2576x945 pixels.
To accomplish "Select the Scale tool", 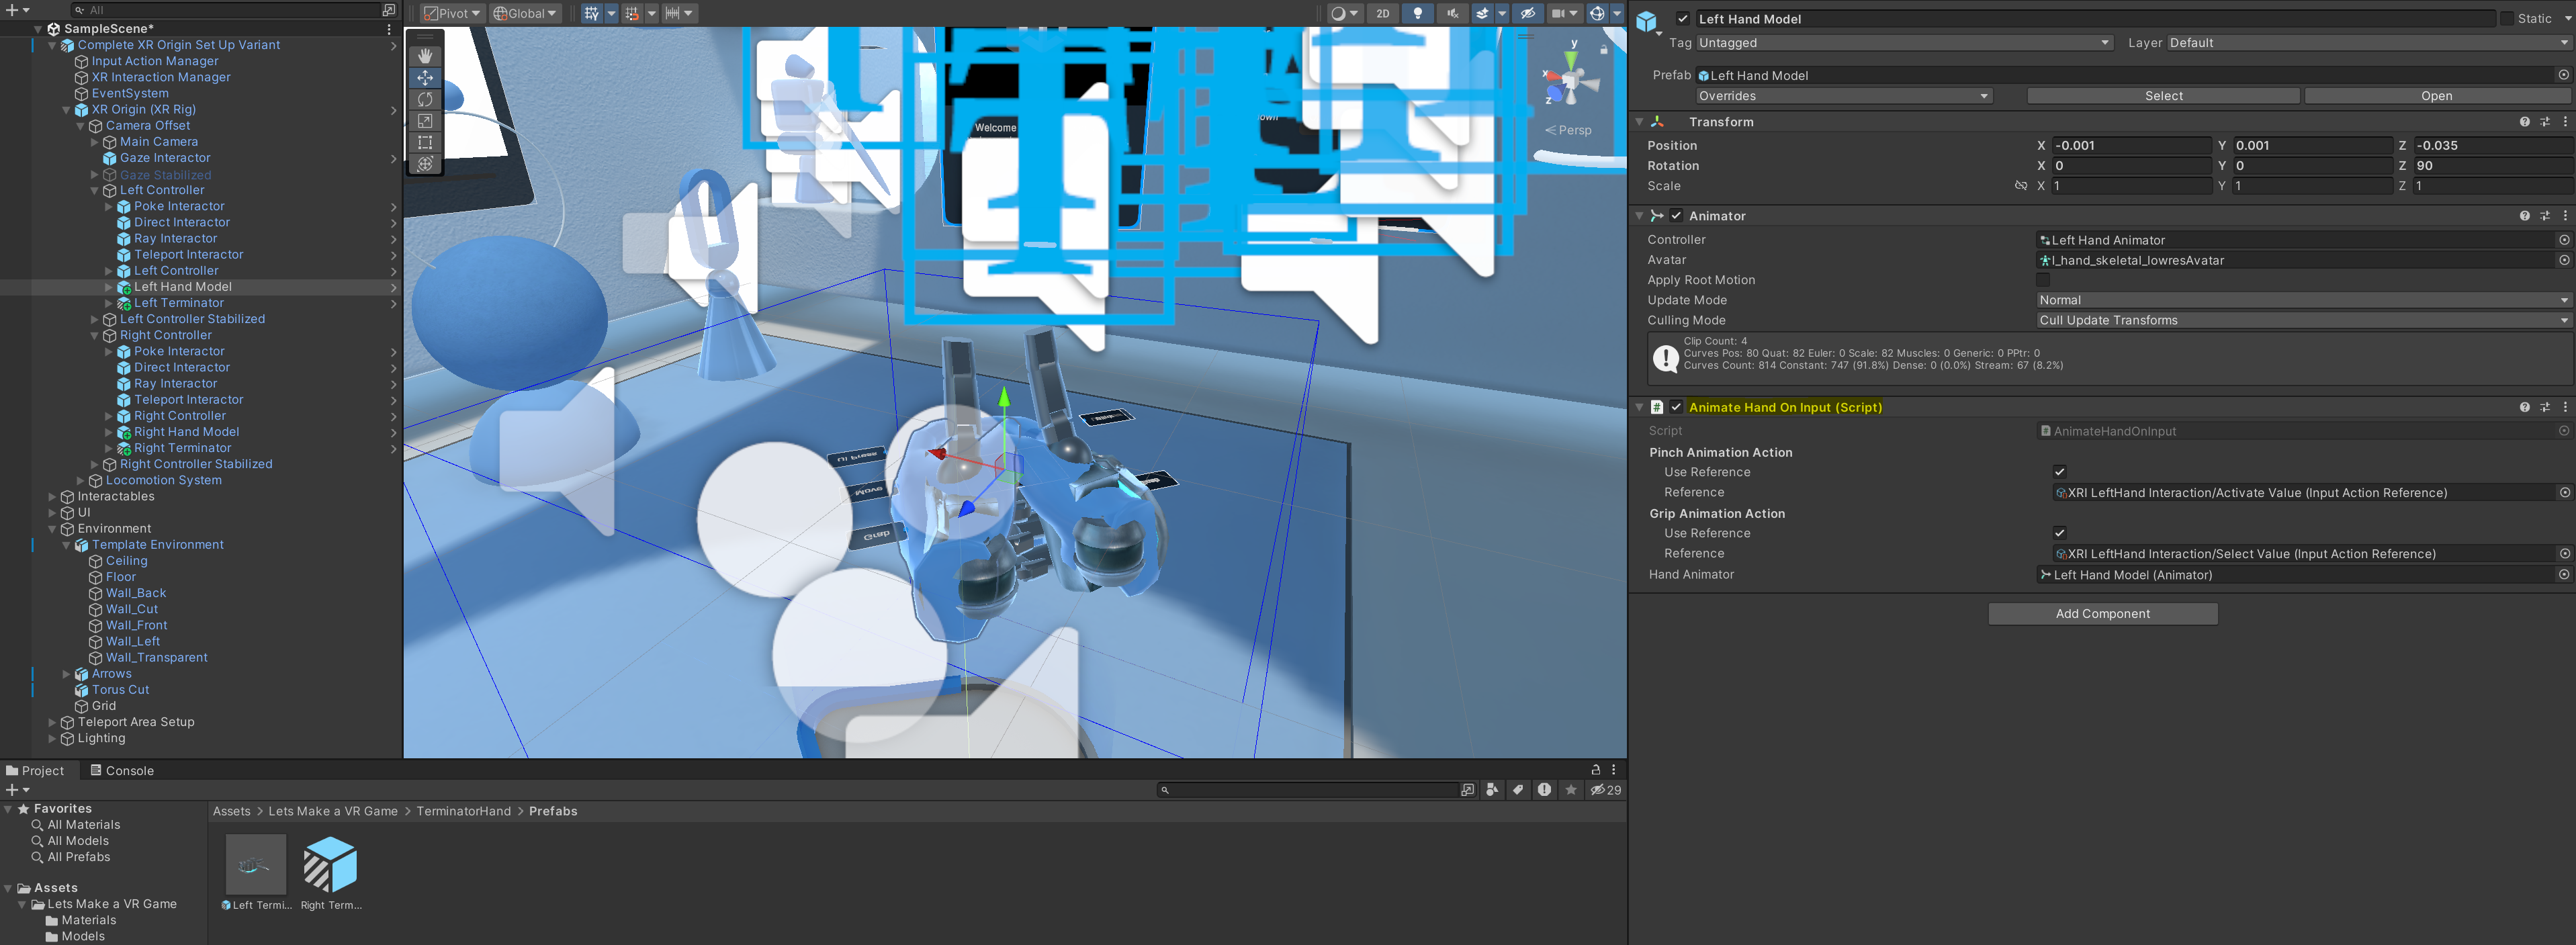I will click(x=425, y=121).
